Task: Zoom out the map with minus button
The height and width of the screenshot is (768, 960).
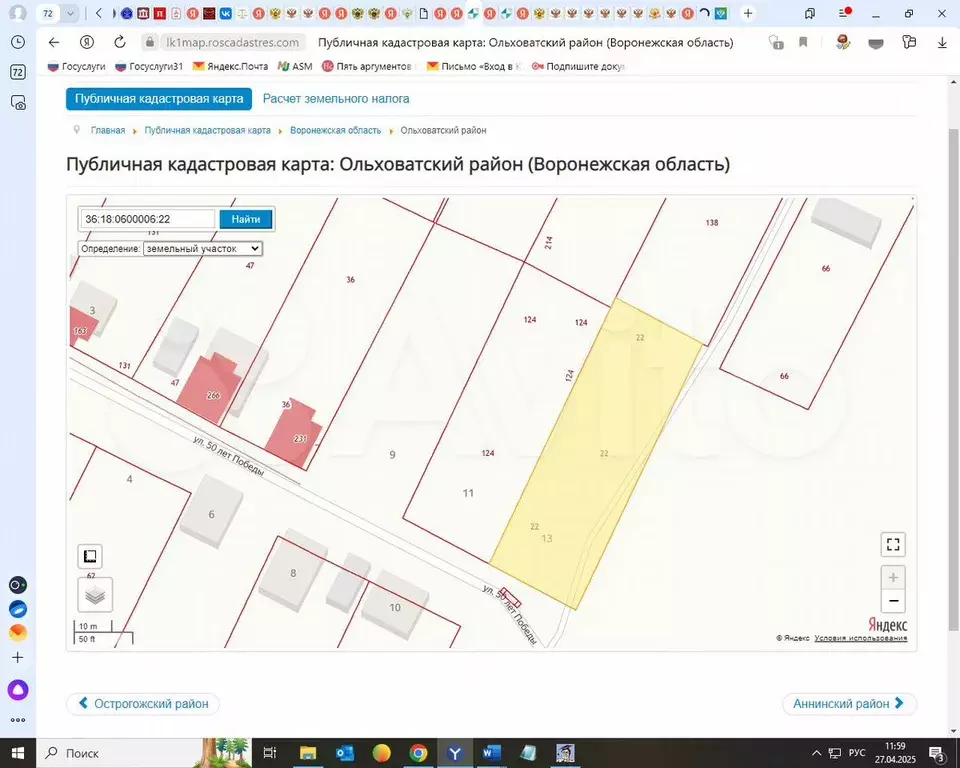Action: point(893,601)
